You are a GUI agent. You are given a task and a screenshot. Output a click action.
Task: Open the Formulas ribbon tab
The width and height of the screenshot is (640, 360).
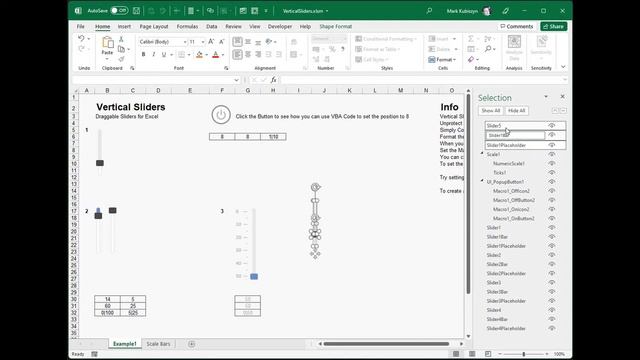187,27
